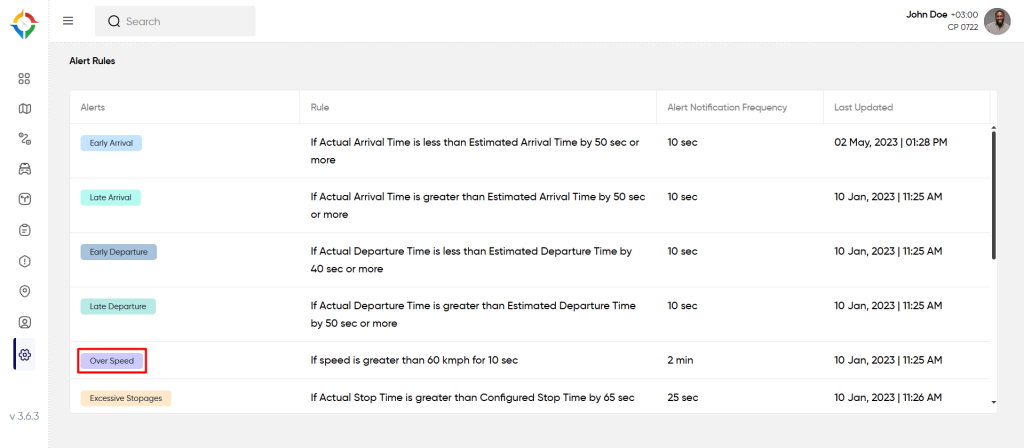Click the company logo at top left
The width and height of the screenshot is (1024, 448).
coord(25,24)
